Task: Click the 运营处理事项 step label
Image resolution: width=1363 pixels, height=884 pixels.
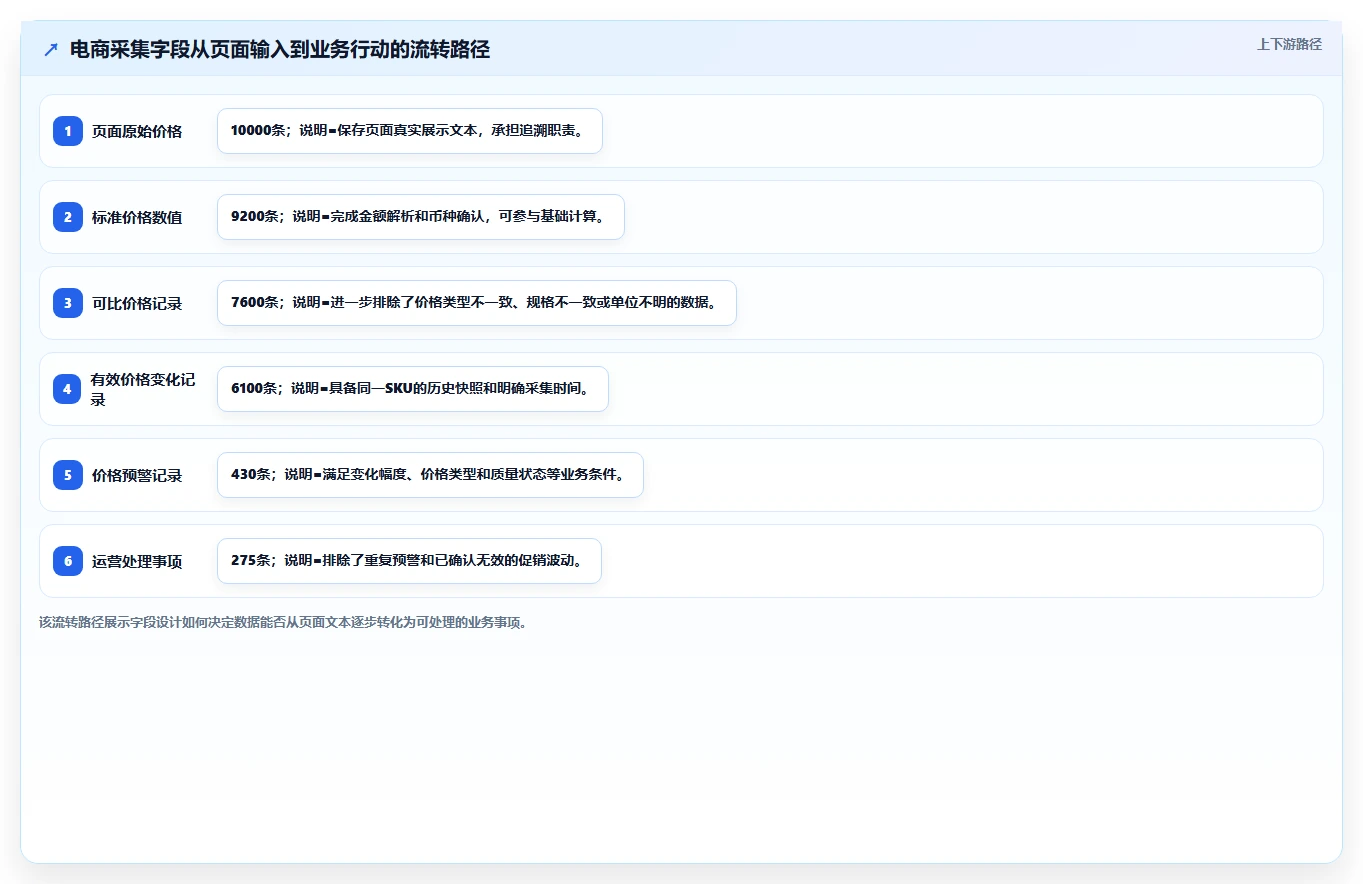Action: pyautogui.click(x=137, y=561)
